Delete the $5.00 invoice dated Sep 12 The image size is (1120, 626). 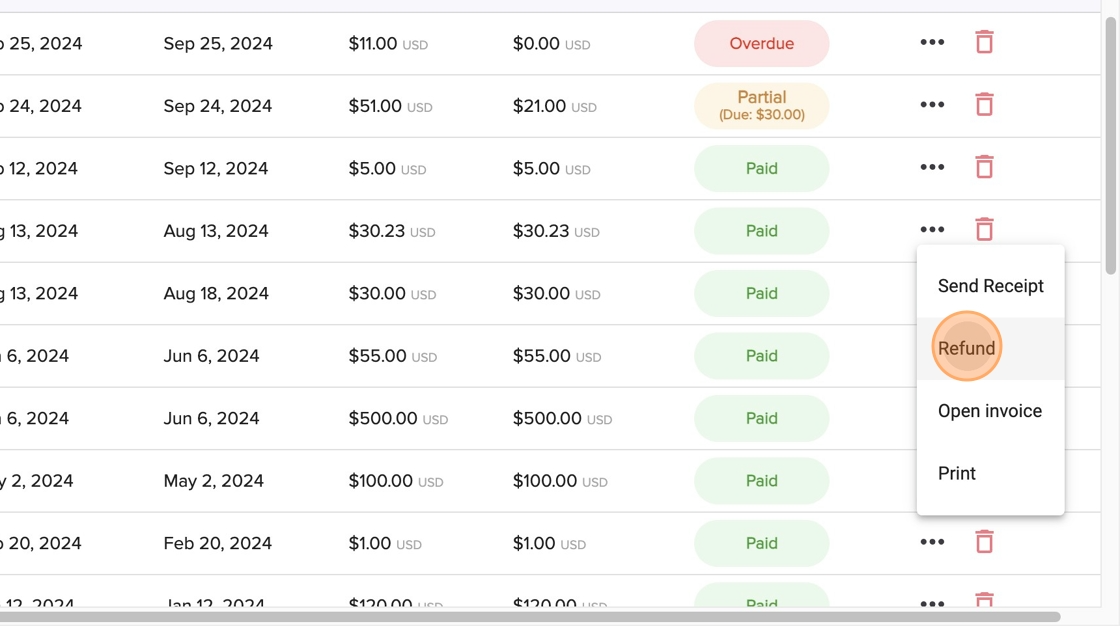(x=984, y=167)
